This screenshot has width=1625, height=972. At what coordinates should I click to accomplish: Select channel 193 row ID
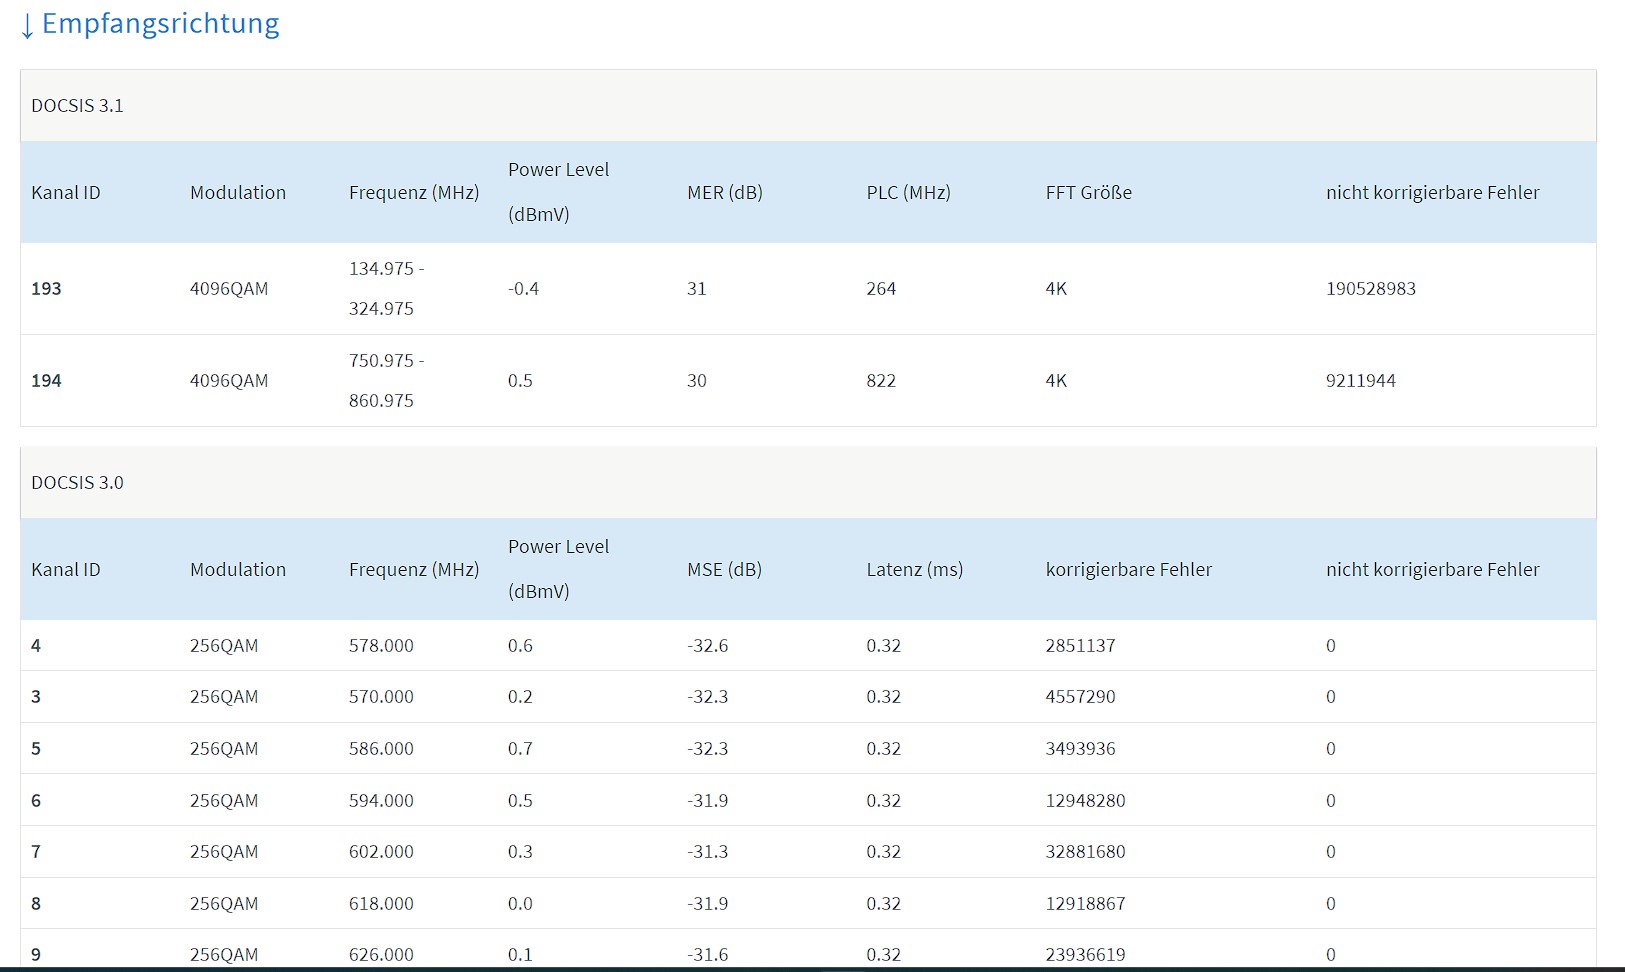tap(46, 289)
